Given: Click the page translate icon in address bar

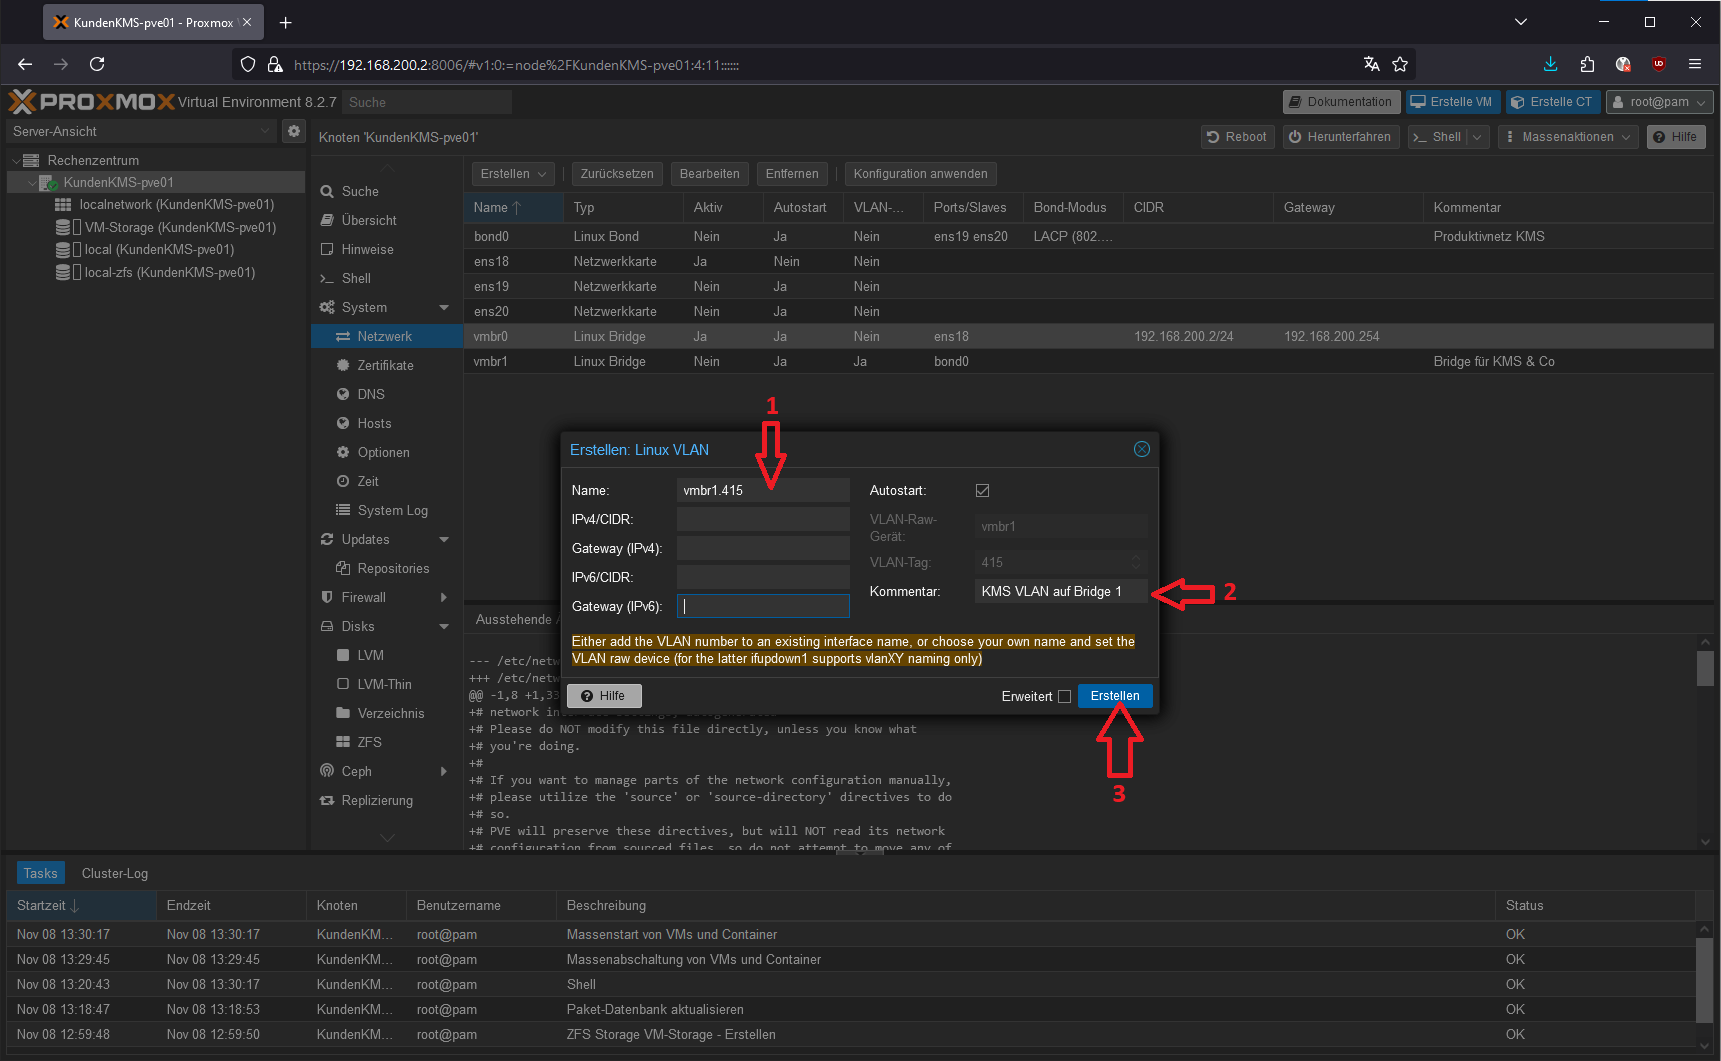Looking at the screenshot, I should click(1372, 64).
